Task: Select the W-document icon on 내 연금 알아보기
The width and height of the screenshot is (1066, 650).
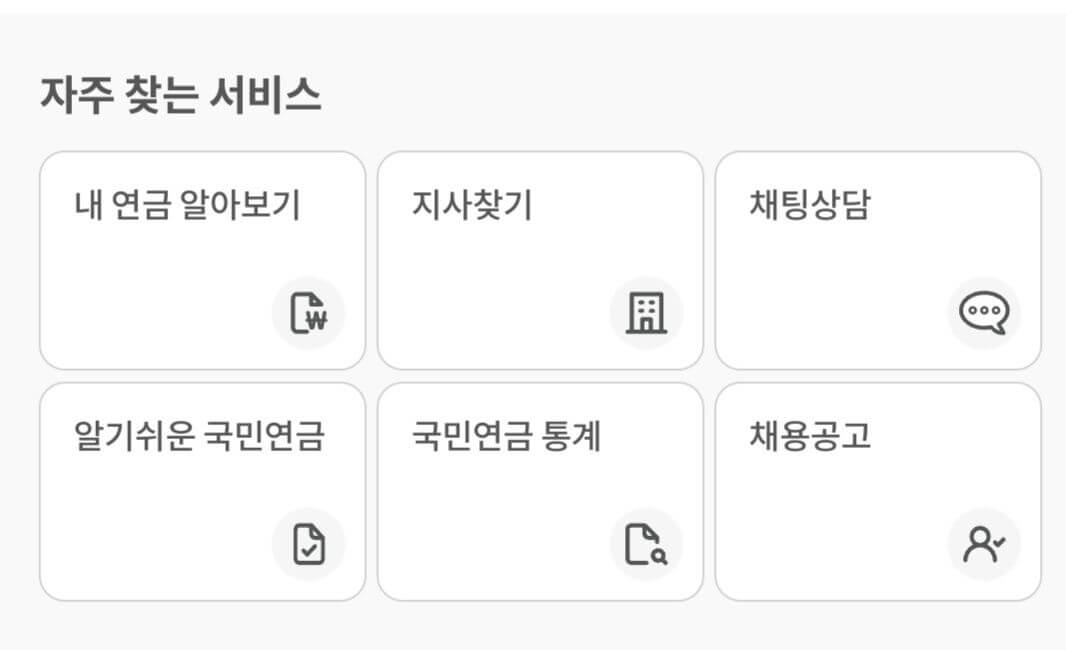Action: point(308,312)
